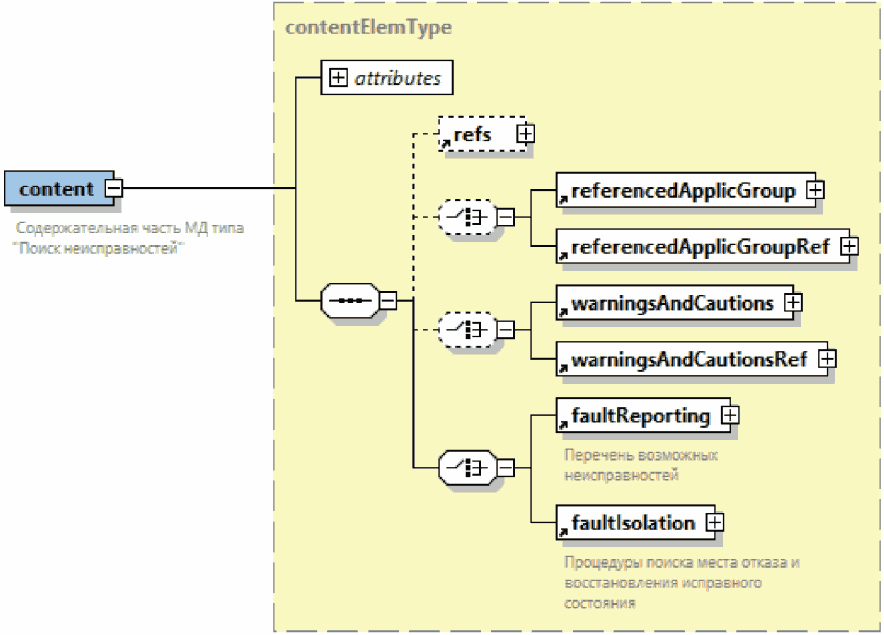Expand the faultIsolation element
This screenshot has width=884, height=635.
(x=714, y=522)
